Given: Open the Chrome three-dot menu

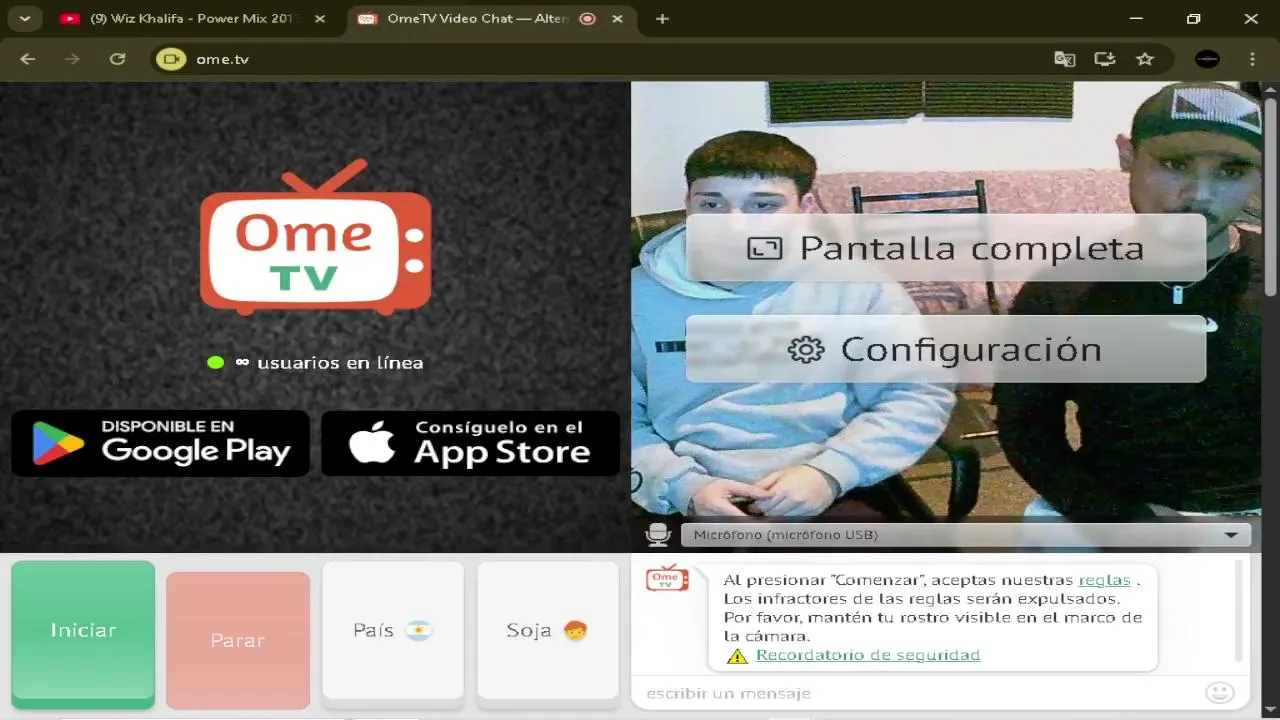Looking at the screenshot, I should 1252,59.
